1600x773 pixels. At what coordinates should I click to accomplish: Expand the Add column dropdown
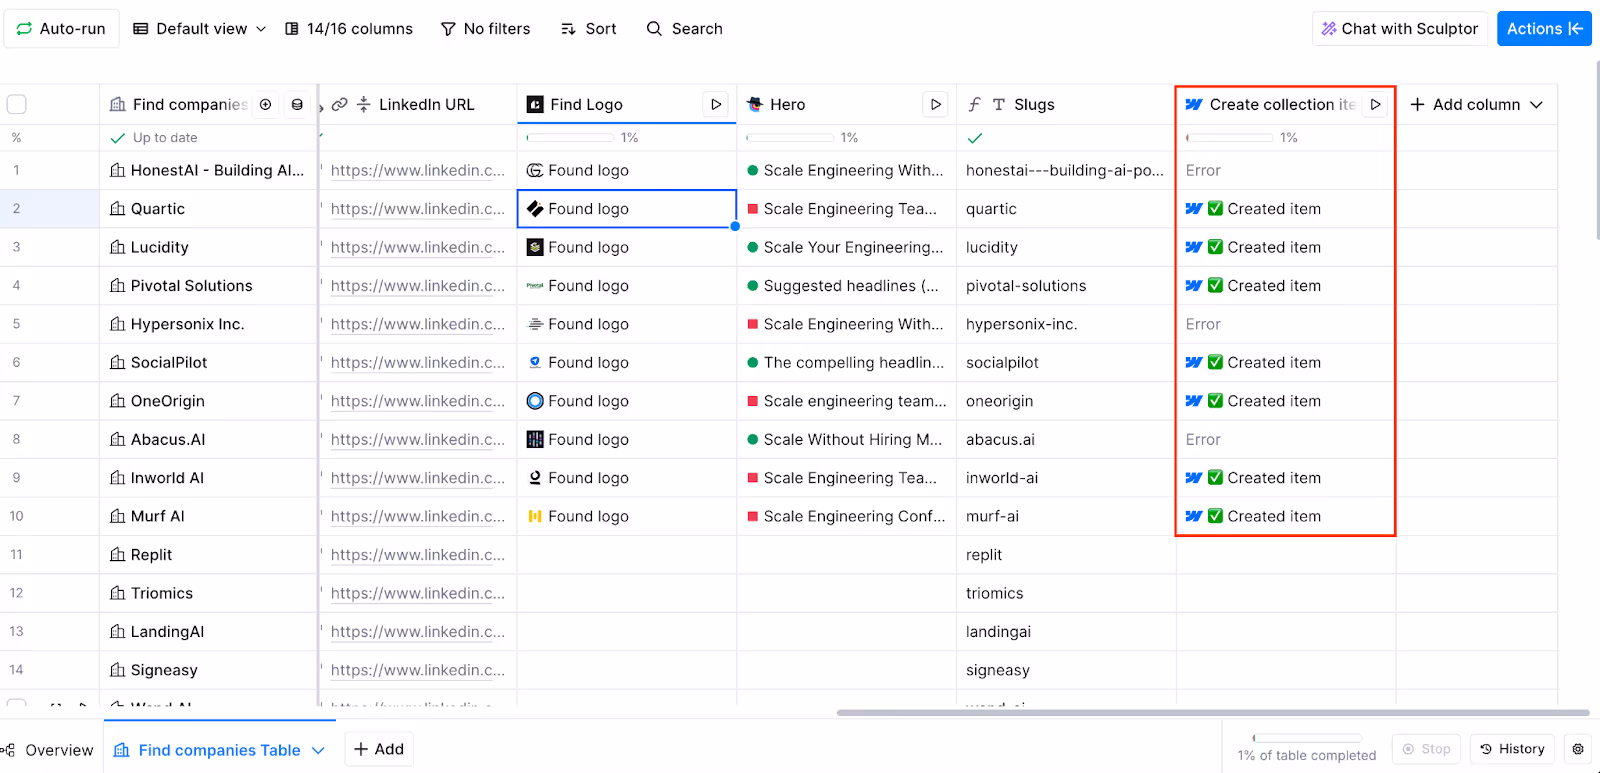1476,104
